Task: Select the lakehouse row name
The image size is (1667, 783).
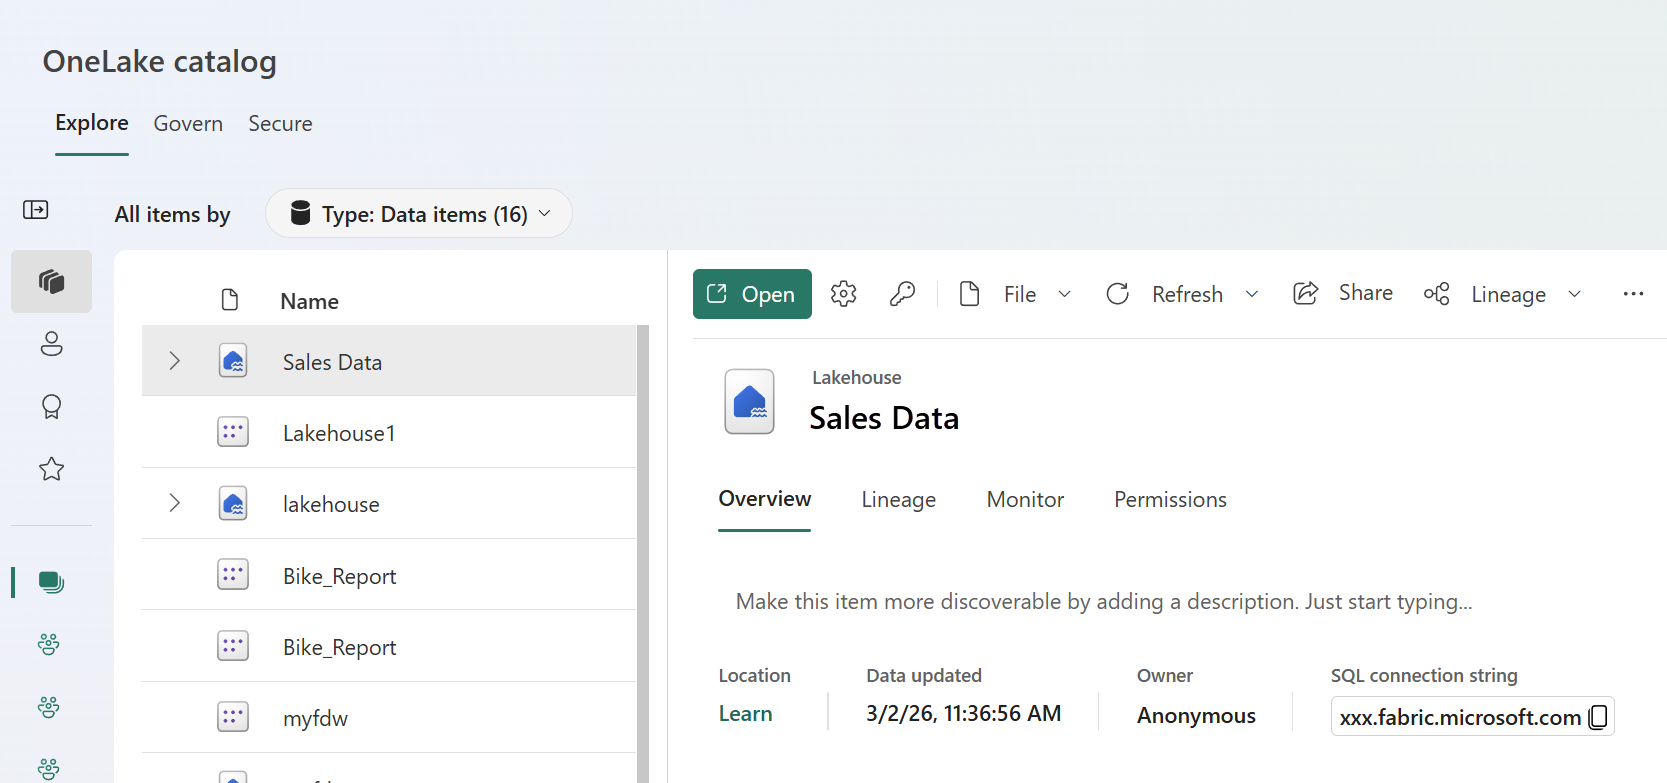Action: click(331, 505)
